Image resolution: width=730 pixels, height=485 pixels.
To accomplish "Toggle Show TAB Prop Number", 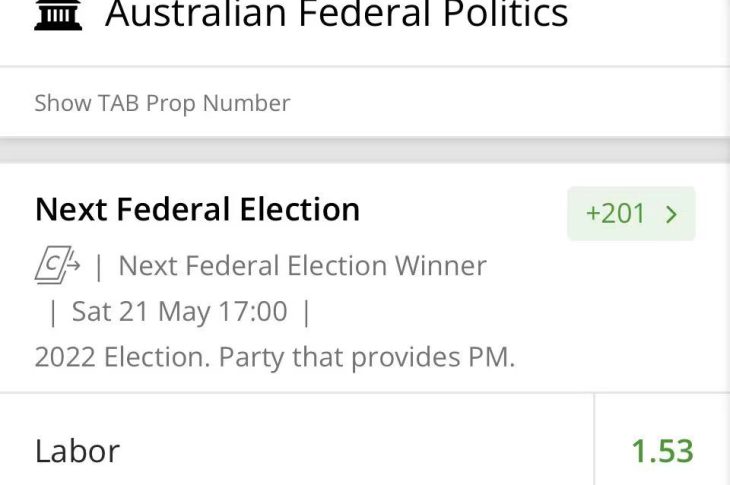I will pos(162,103).
